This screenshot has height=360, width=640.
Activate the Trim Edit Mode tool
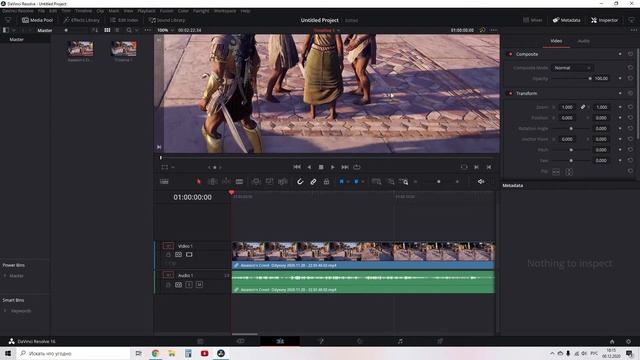coord(213,181)
